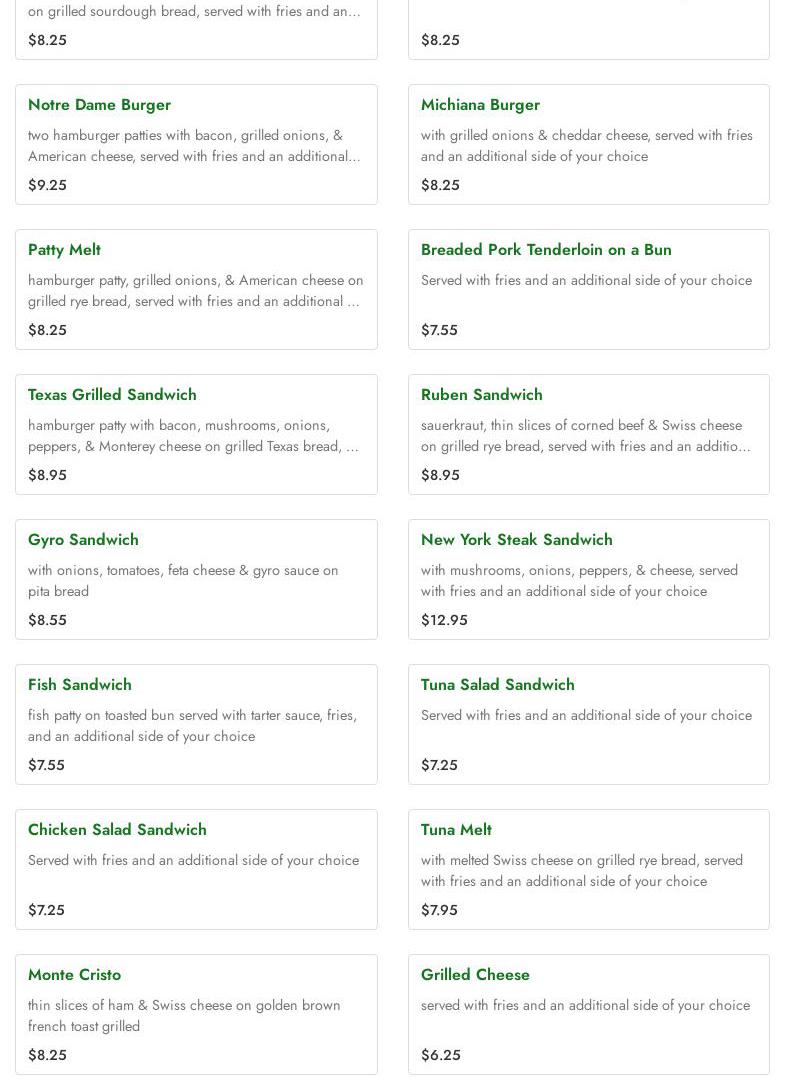Click the $8.55 Gyro Sandwich price

coord(47,620)
